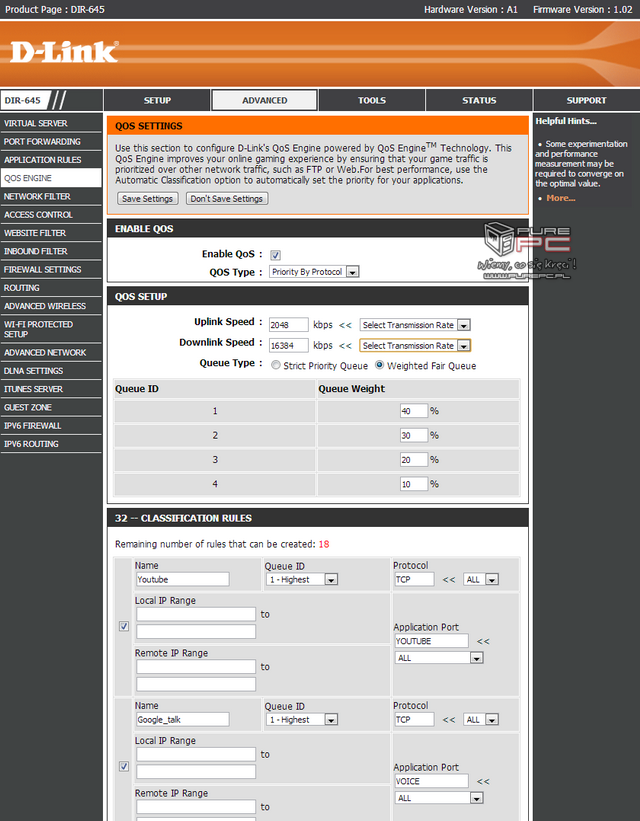
Task: Click the D-Link logo
Action: 64,52
